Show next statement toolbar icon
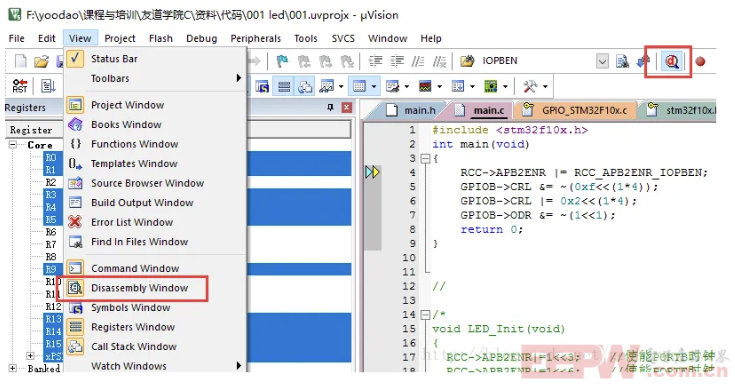This screenshot has height=385, width=735. [48, 86]
